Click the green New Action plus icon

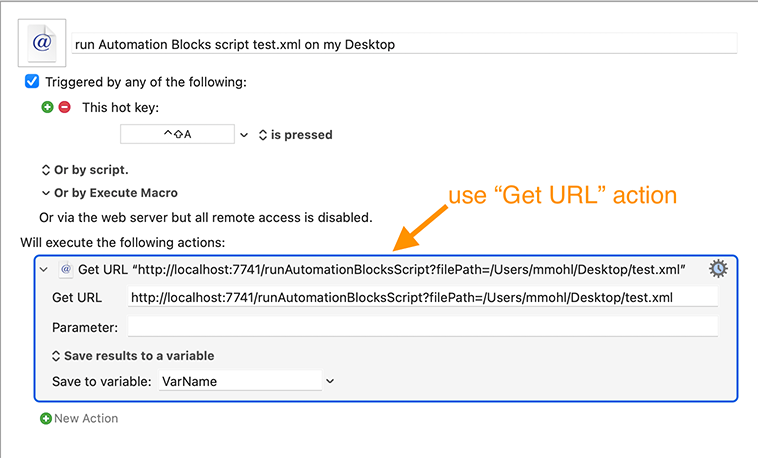(x=46, y=418)
